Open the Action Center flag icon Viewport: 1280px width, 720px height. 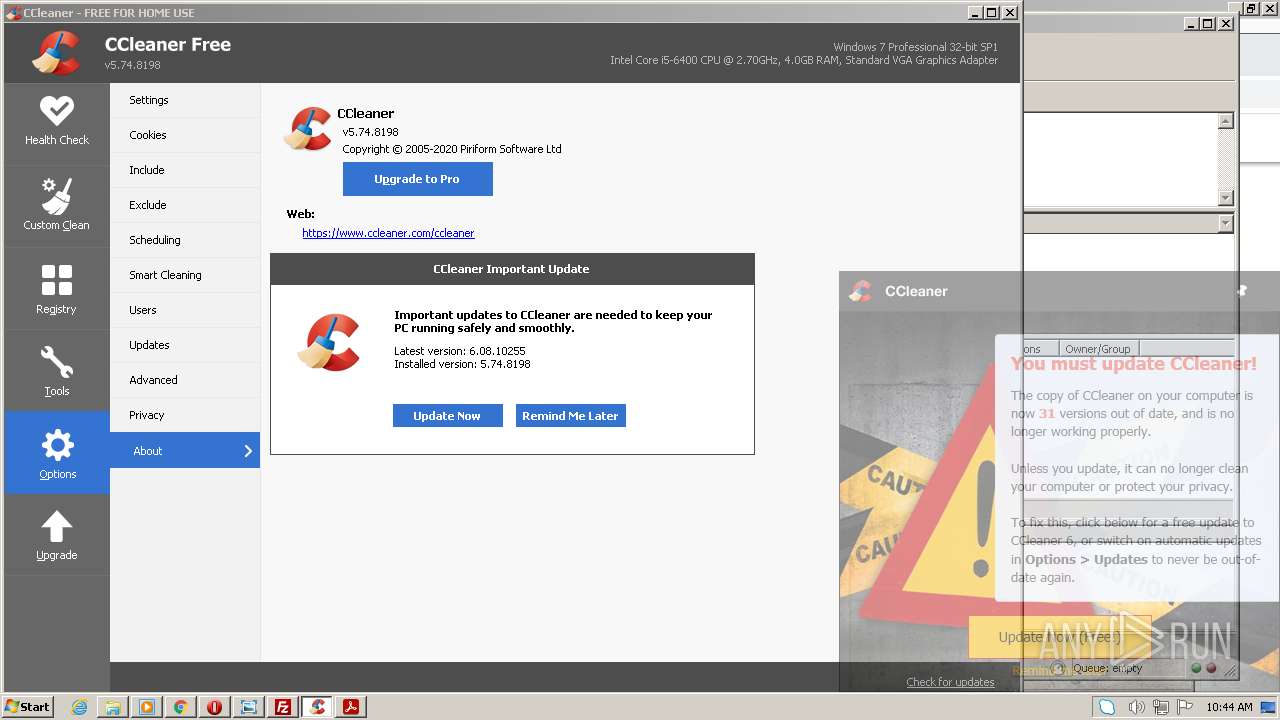pos(1185,707)
